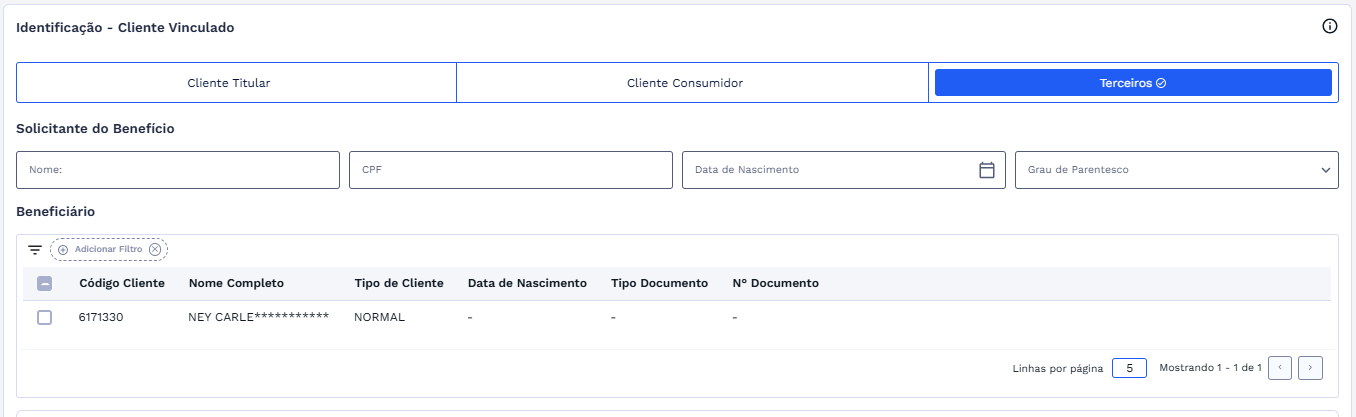This screenshot has width=1356, height=417.
Task: Go to the next results page
Action: click(x=1310, y=368)
